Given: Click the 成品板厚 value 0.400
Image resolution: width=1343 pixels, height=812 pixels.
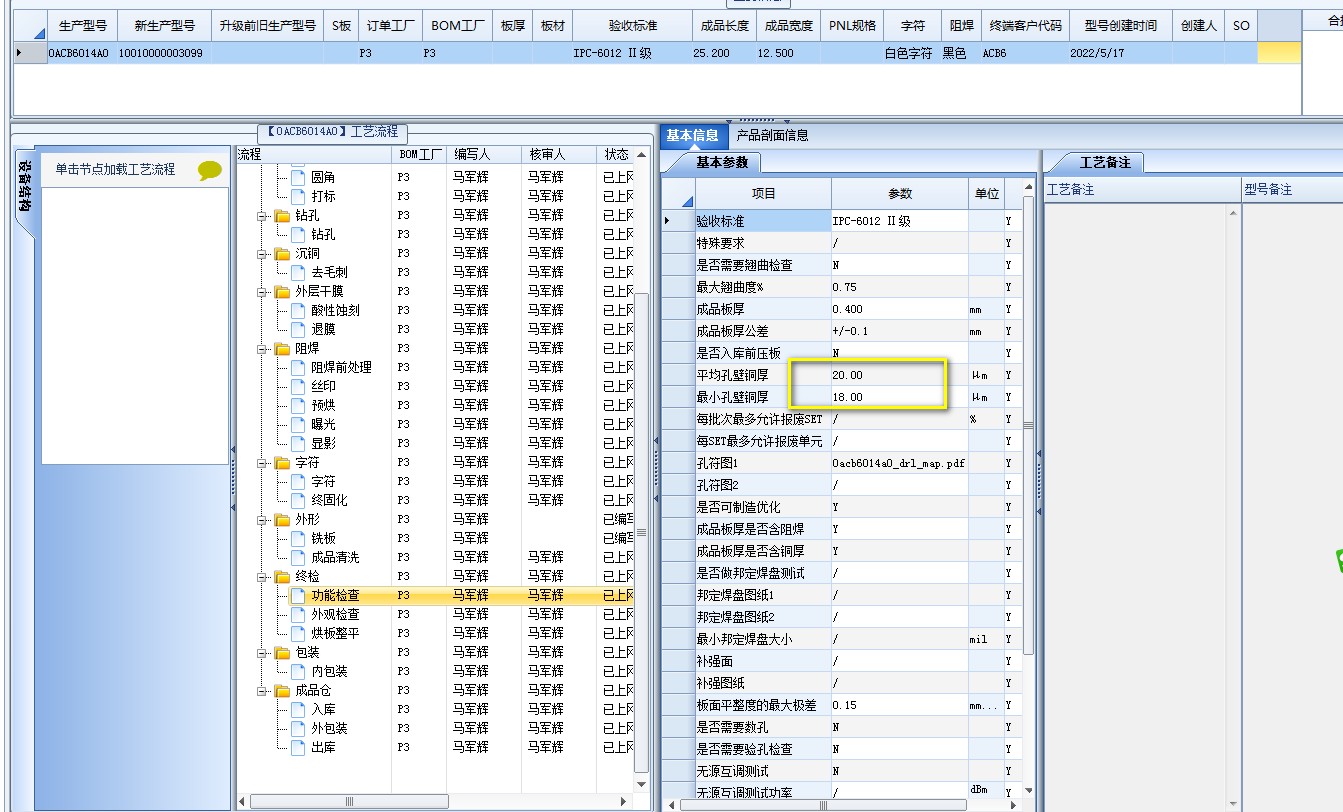Looking at the screenshot, I should pyautogui.click(x=899, y=309).
